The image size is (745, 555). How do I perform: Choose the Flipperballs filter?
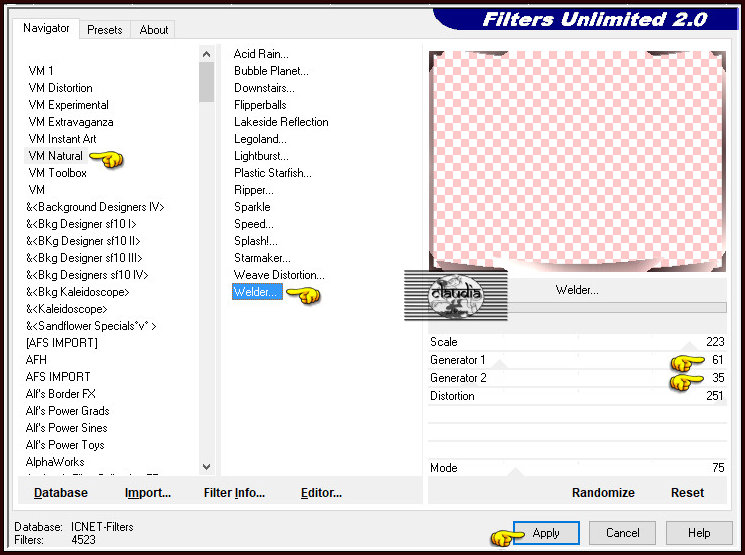[260, 105]
